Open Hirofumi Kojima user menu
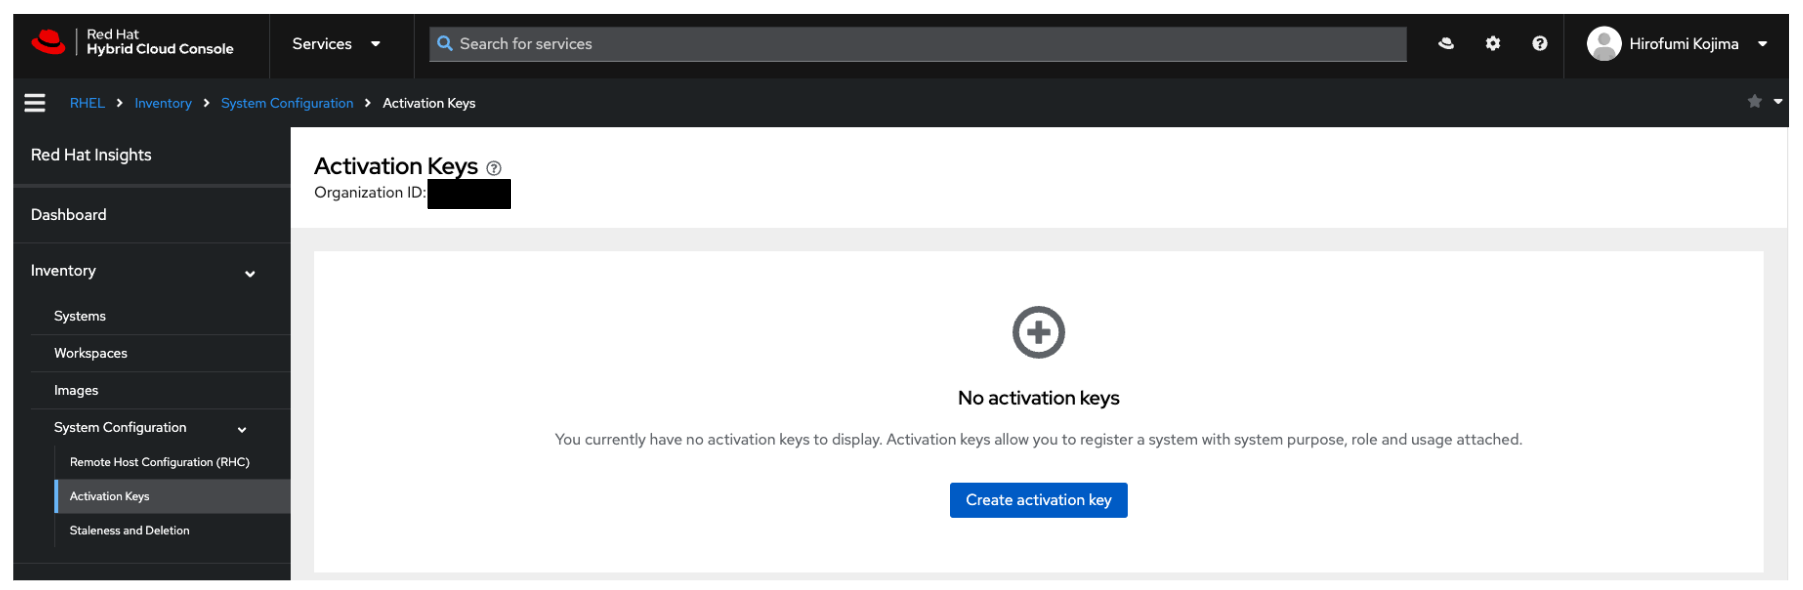1803x590 pixels. click(1679, 44)
